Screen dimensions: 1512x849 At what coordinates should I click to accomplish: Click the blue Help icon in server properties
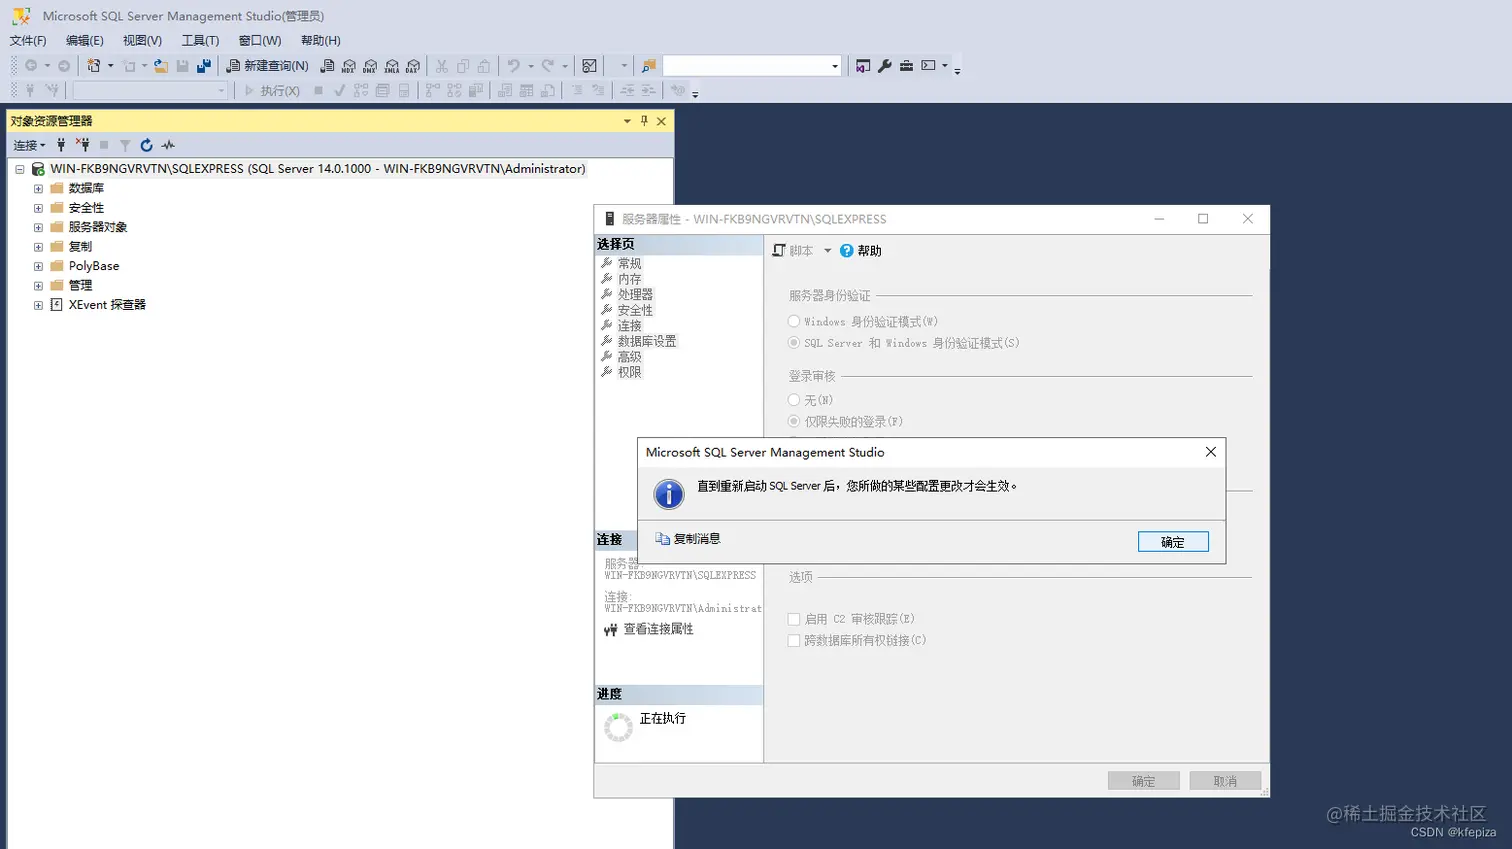847,251
